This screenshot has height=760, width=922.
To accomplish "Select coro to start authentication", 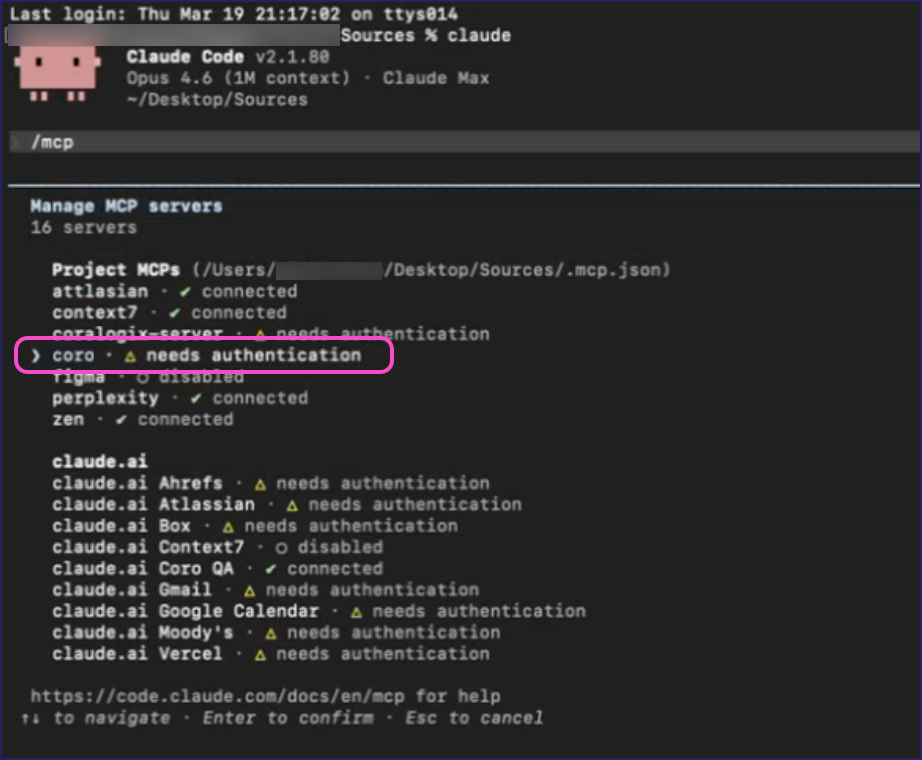I will coord(73,355).
